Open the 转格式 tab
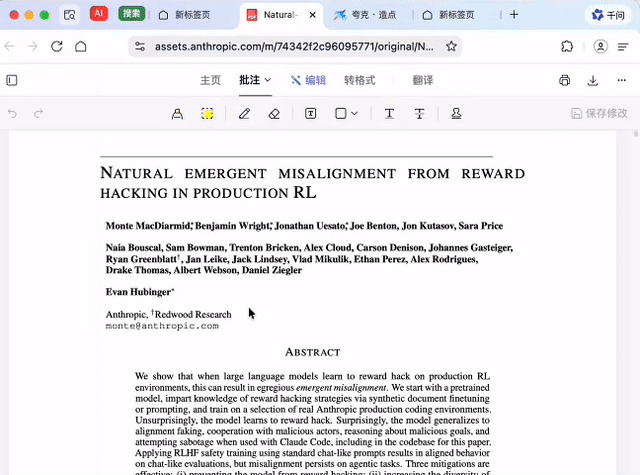The image size is (640, 475). (359, 80)
